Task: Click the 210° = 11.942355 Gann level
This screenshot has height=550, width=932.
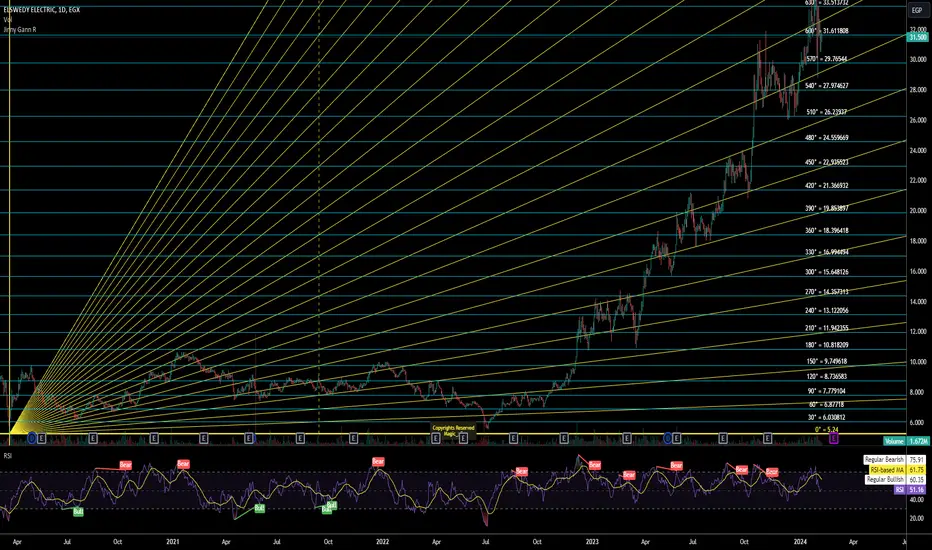Action: click(x=827, y=328)
